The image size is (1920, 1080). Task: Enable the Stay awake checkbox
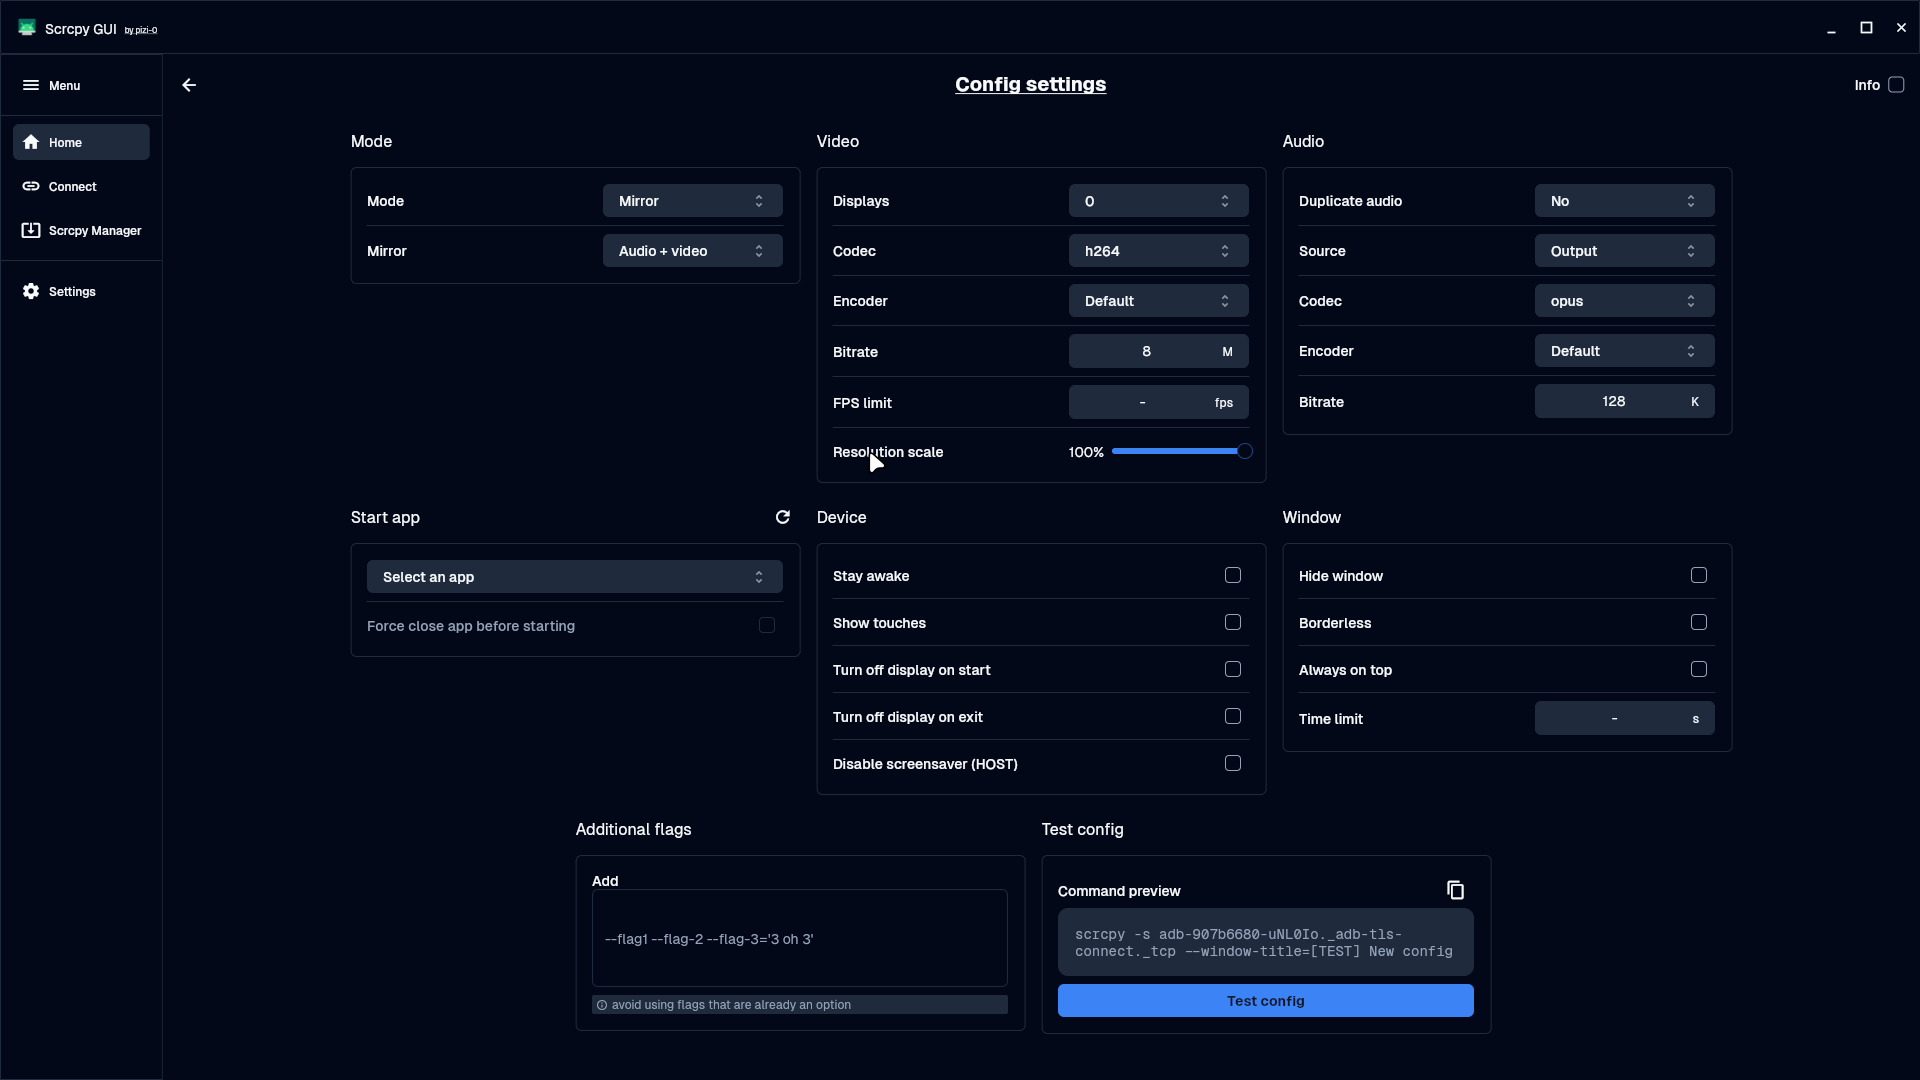click(1232, 575)
